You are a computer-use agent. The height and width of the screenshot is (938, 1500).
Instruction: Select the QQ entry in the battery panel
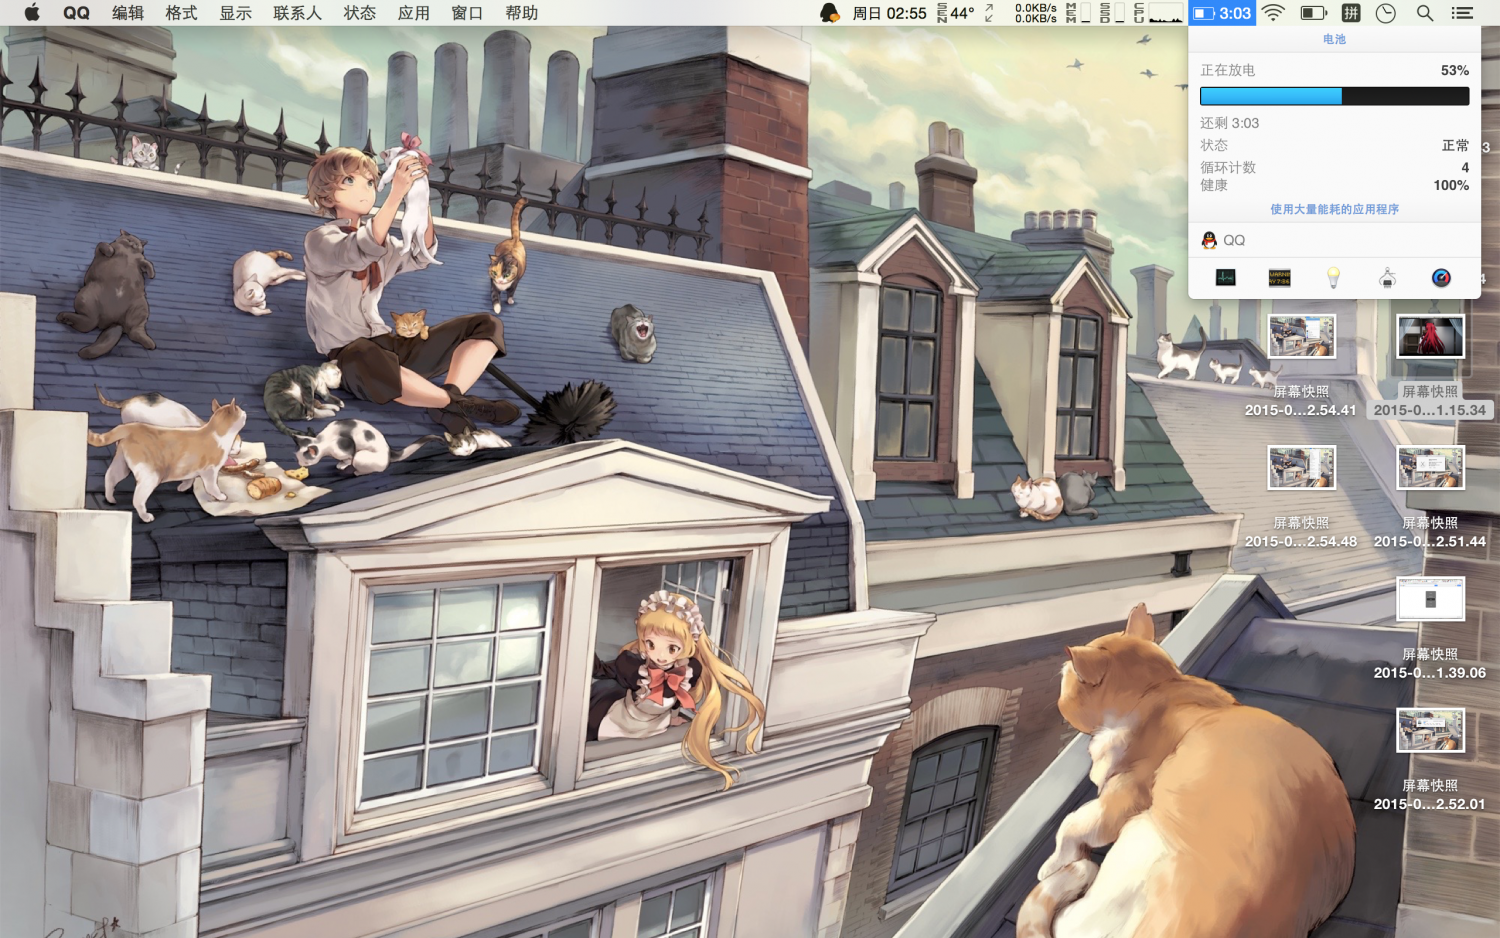pos(1334,240)
